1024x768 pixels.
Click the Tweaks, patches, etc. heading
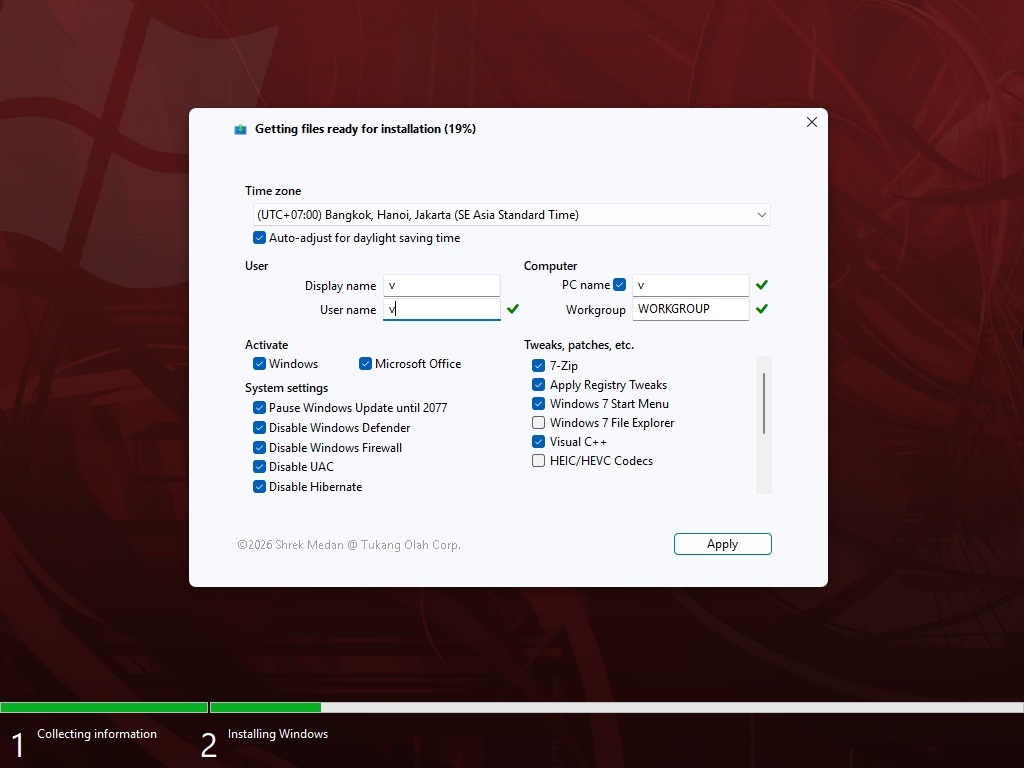[579, 345]
